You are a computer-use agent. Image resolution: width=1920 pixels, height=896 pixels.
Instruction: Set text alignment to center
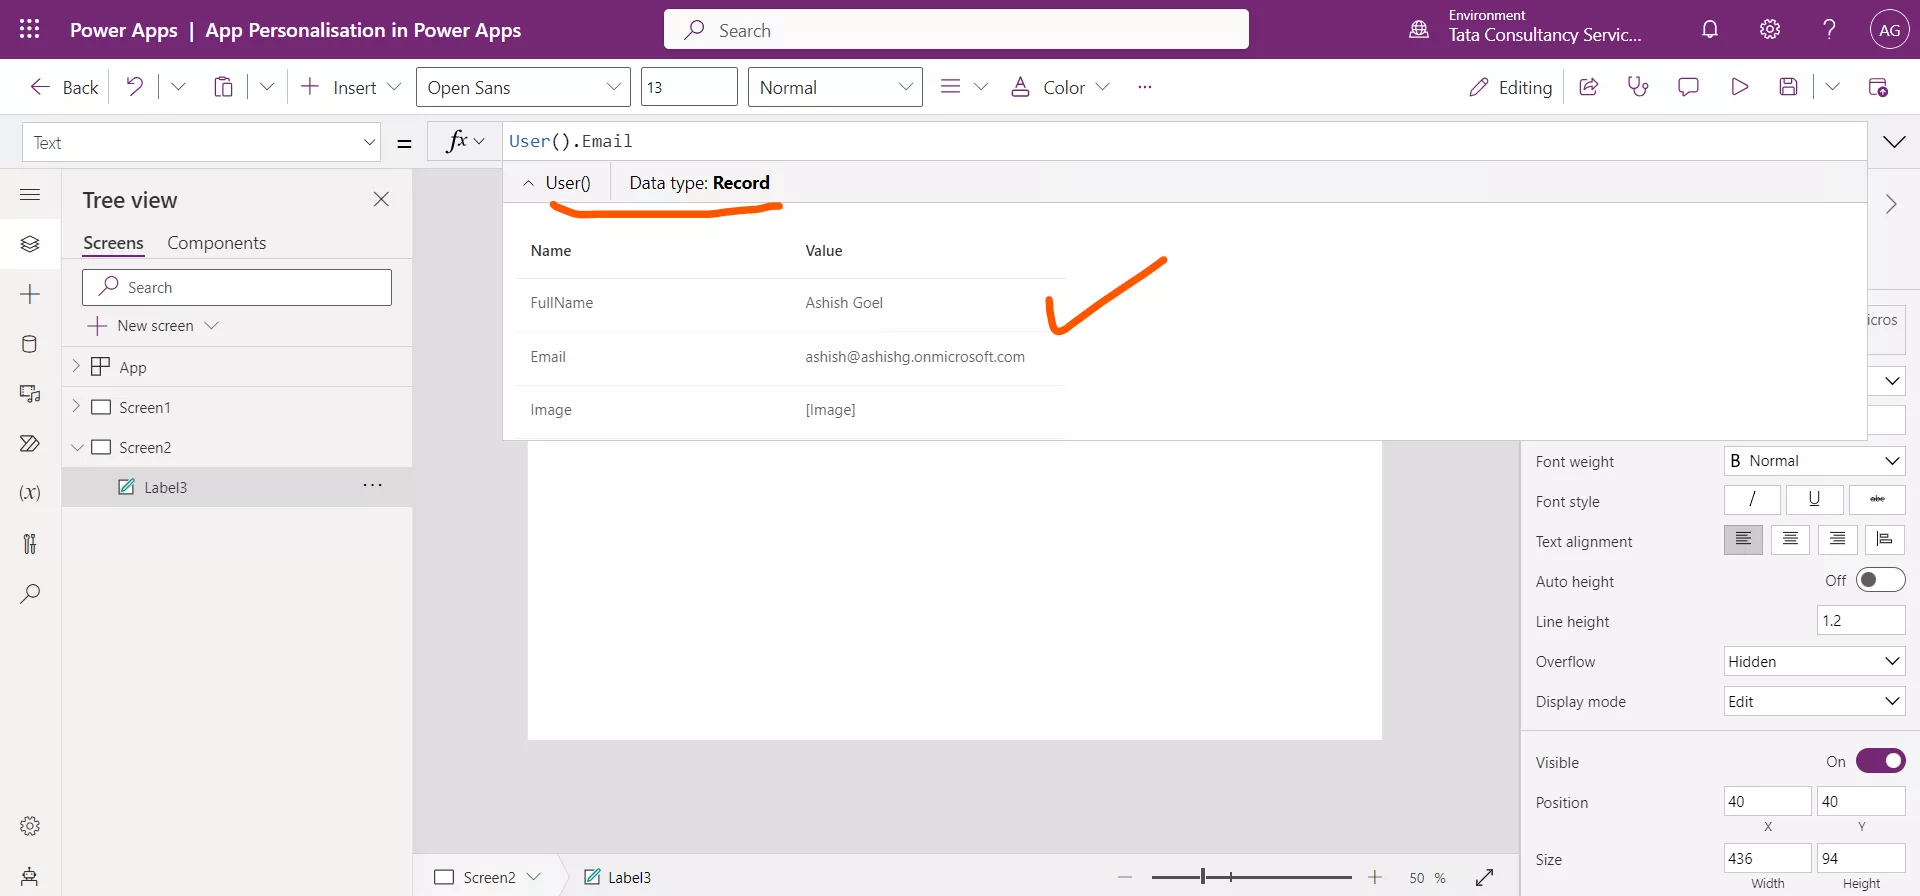tap(1790, 540)
